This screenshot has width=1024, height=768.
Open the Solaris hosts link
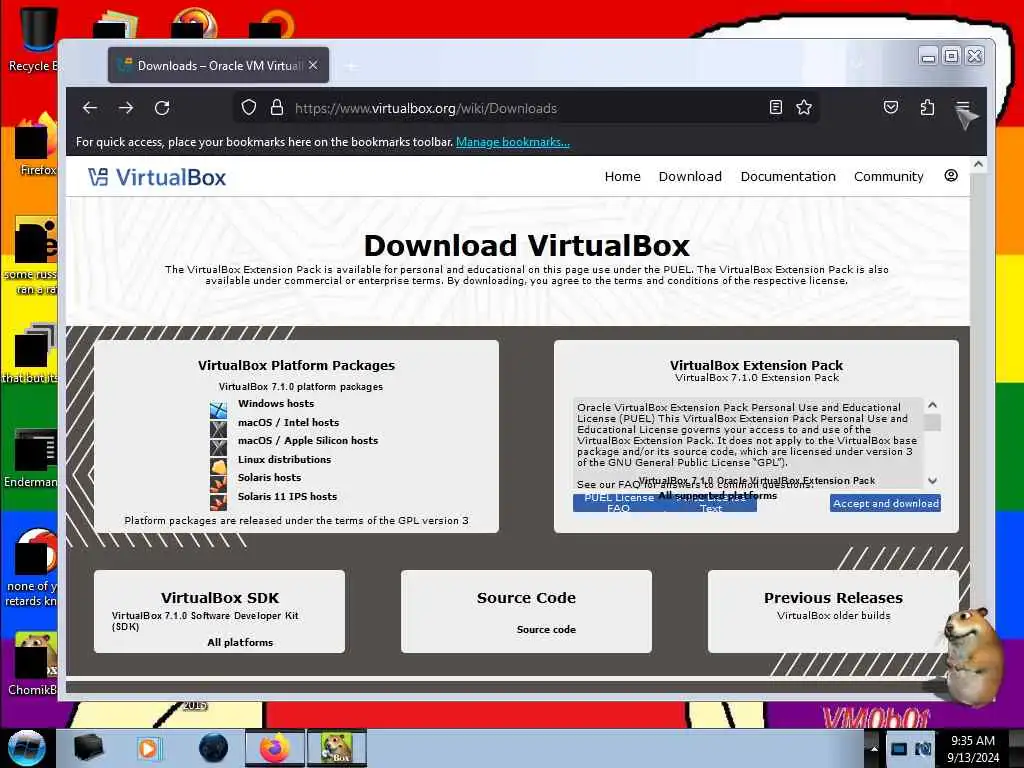(269, 477)
